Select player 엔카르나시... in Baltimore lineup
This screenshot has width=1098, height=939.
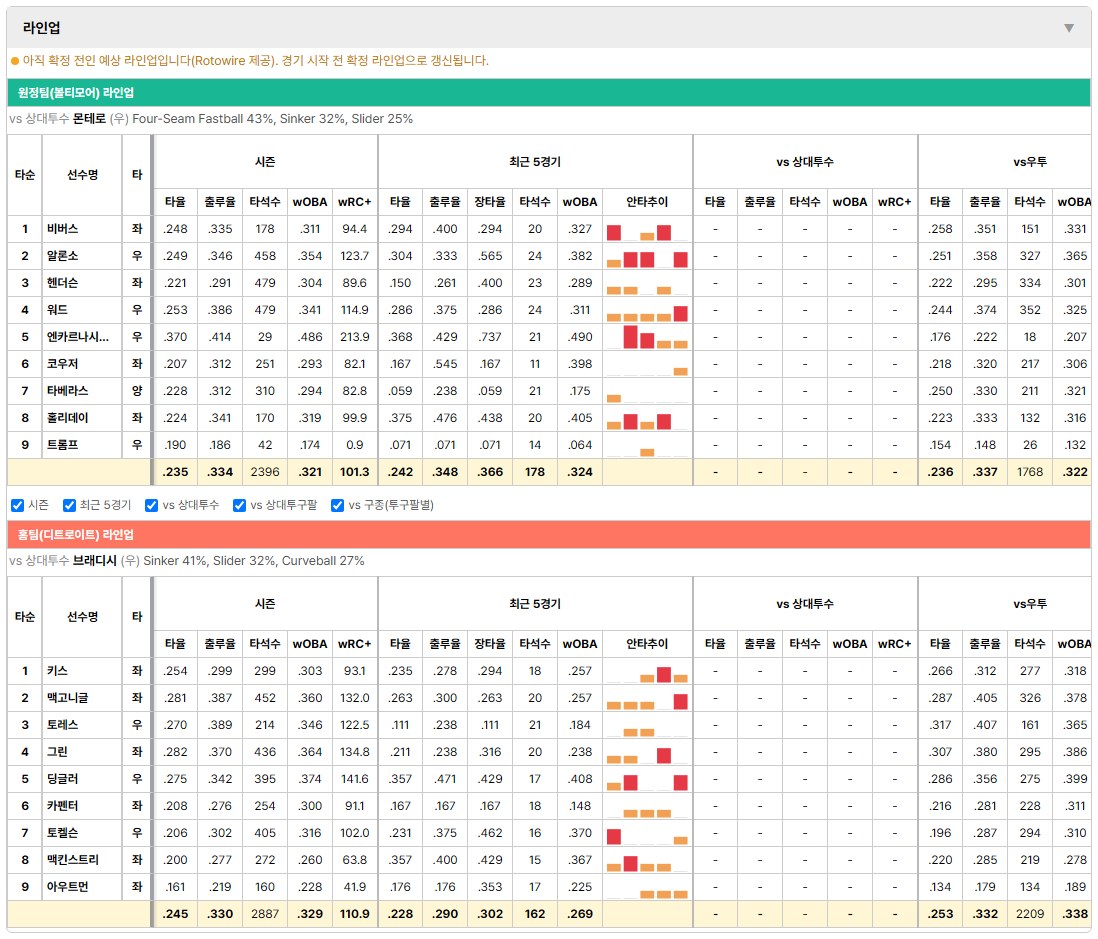click(x=78, y=337)
